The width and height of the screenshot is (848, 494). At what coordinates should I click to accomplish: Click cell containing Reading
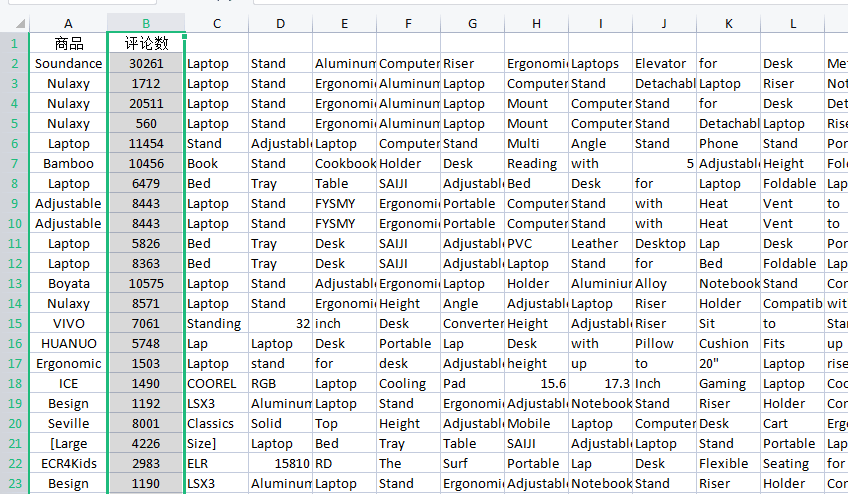click(x=536, y=163)
